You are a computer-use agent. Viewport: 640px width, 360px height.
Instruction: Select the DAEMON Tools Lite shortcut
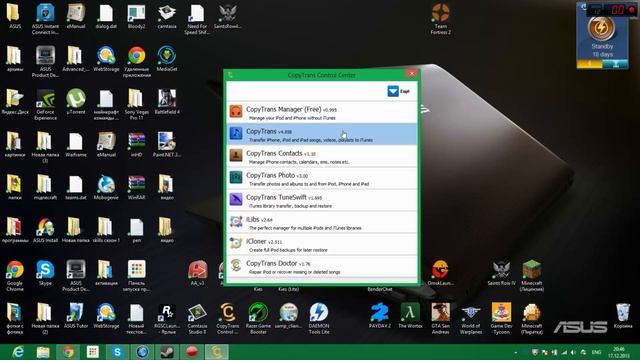[x=319, y=319]
